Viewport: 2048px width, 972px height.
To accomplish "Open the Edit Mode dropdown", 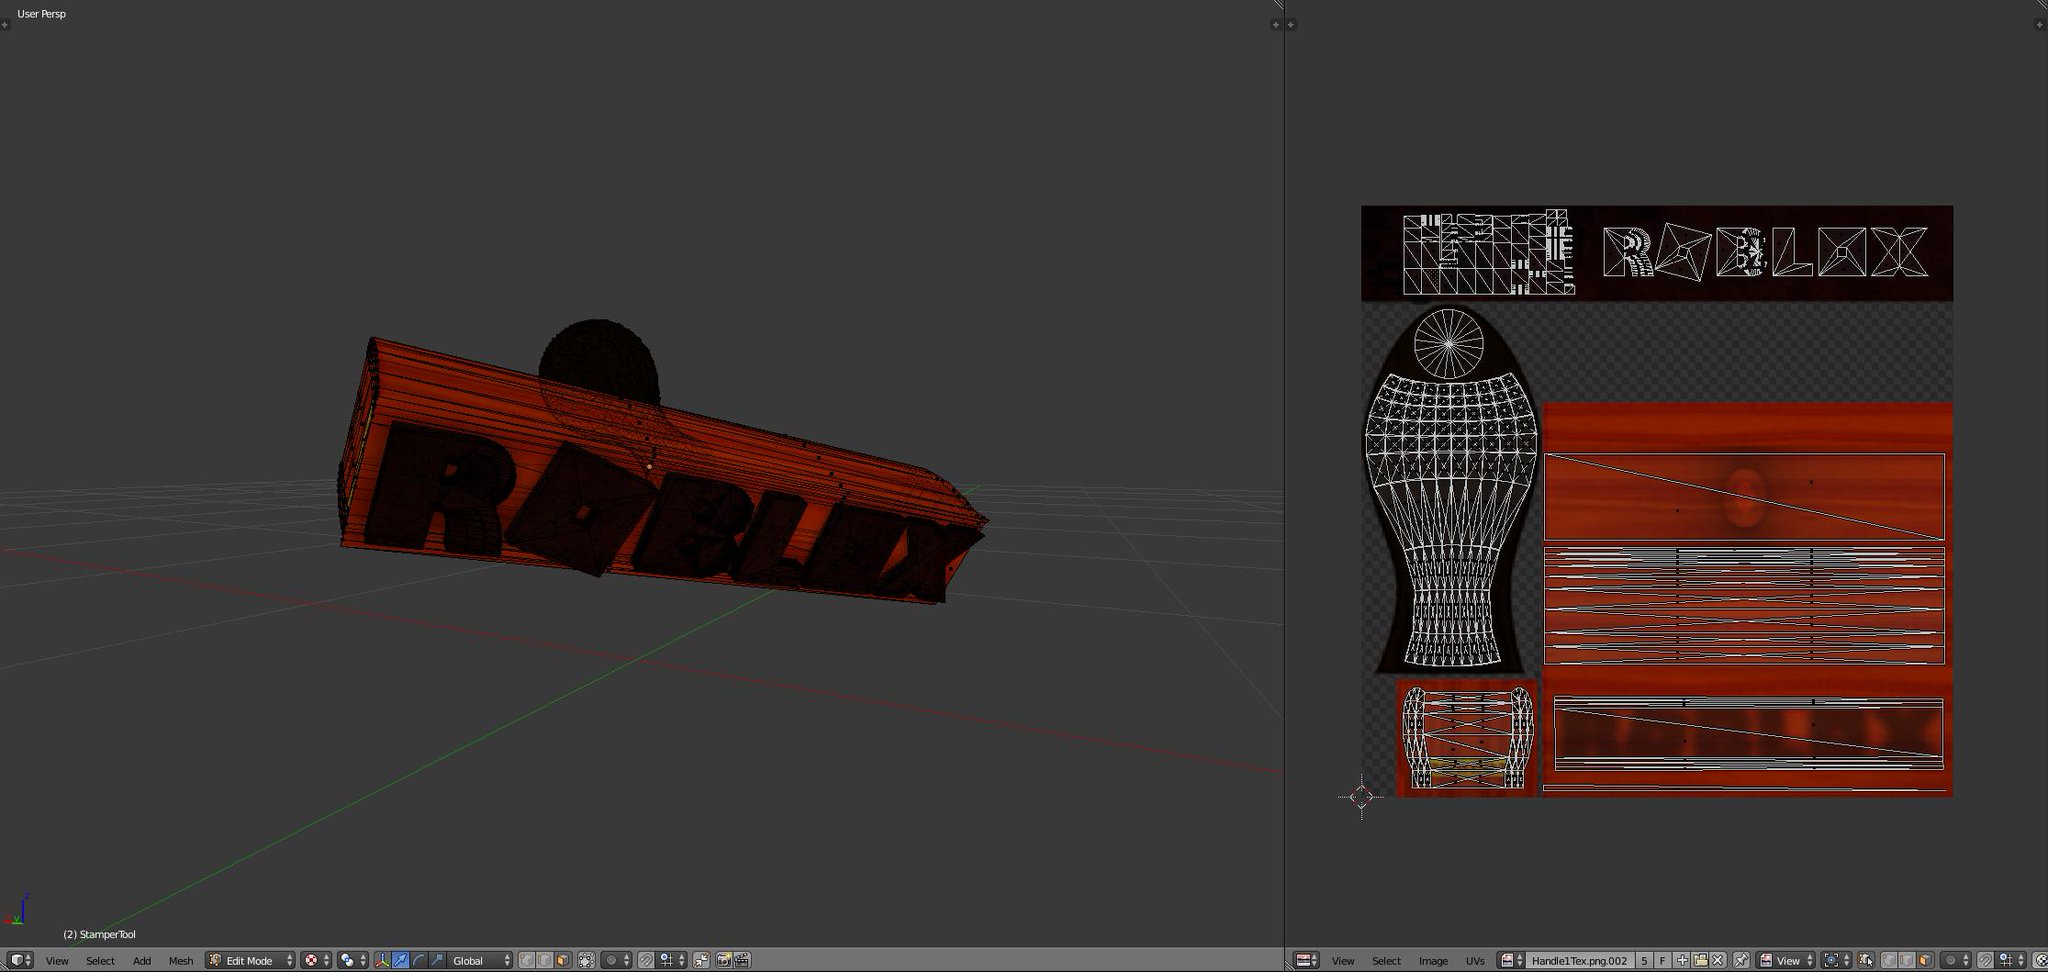I will (251, 961).
